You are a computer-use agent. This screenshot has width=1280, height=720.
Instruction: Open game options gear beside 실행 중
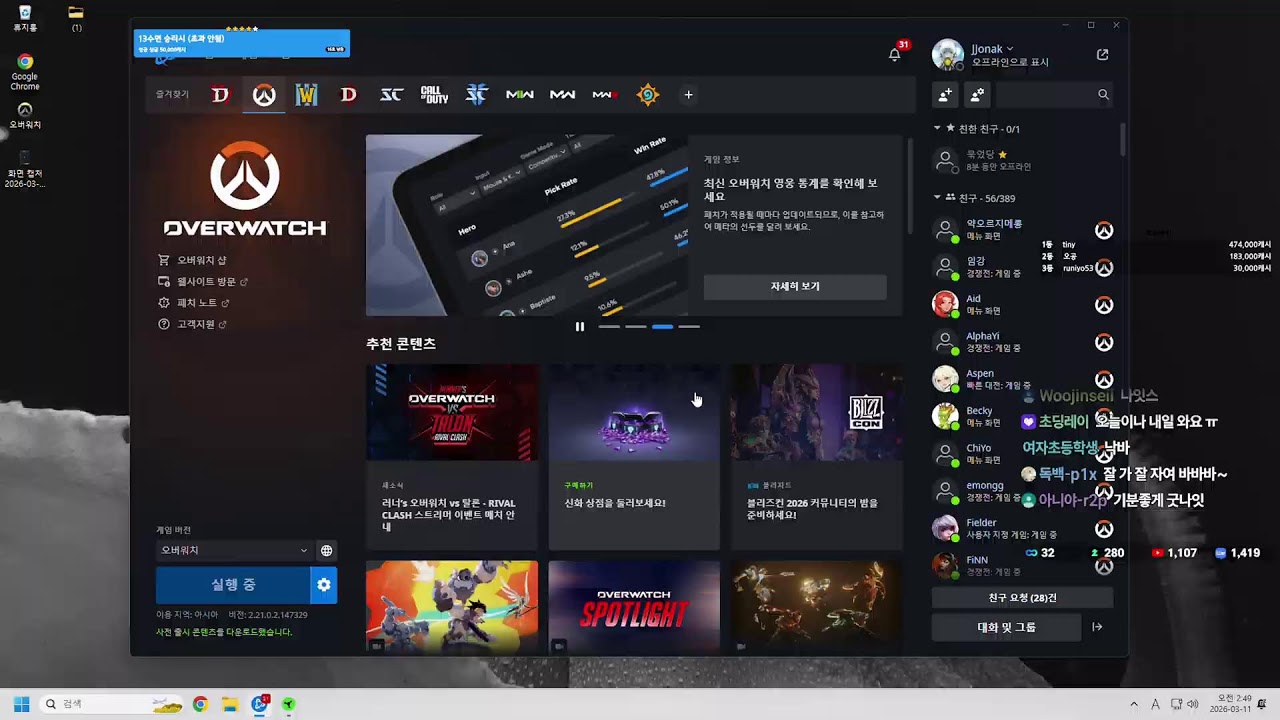tap(324, 585)
